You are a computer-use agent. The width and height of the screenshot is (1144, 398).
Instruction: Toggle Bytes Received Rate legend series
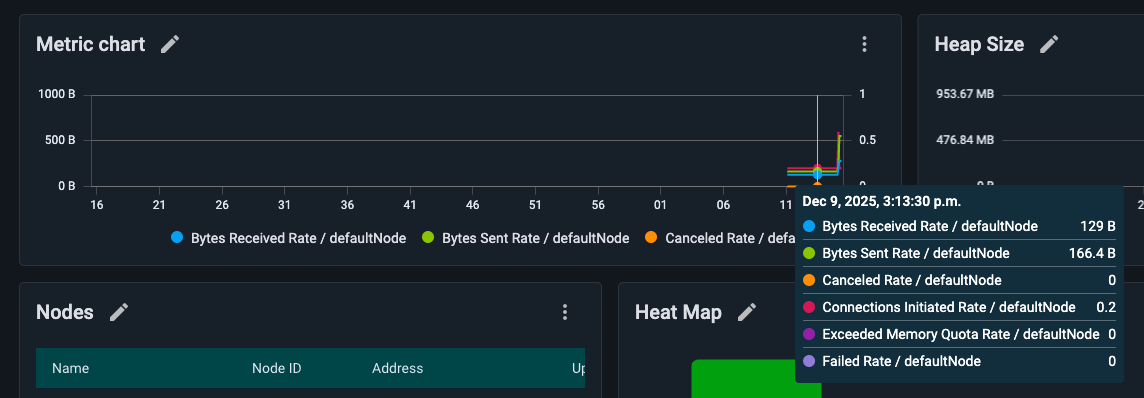(x=288, y=238)
